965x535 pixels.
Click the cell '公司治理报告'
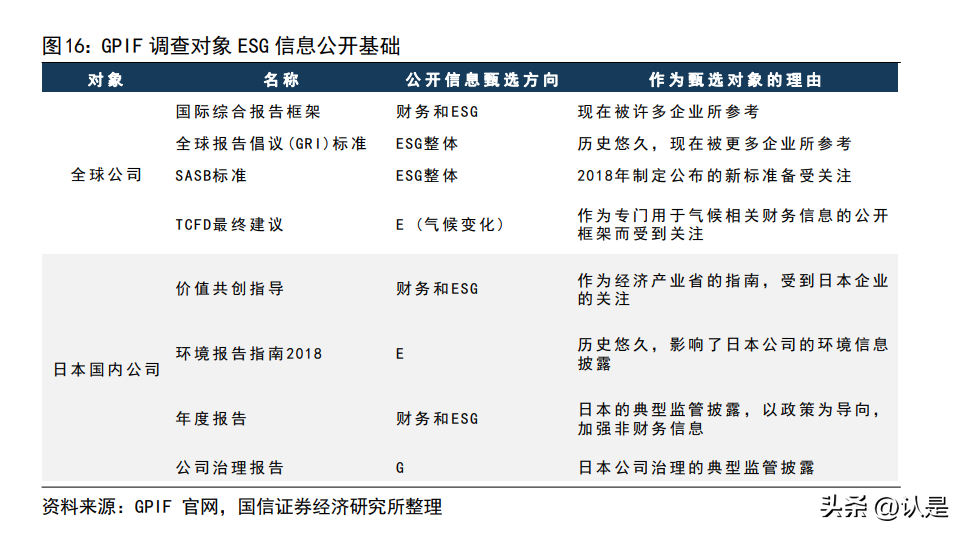[230, 468]
